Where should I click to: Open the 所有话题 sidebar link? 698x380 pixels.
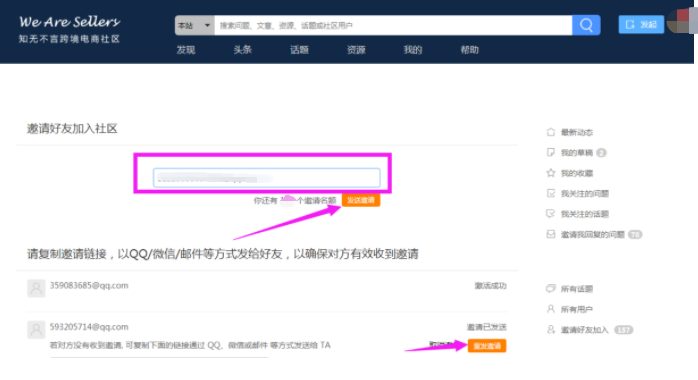pos(576,289)
